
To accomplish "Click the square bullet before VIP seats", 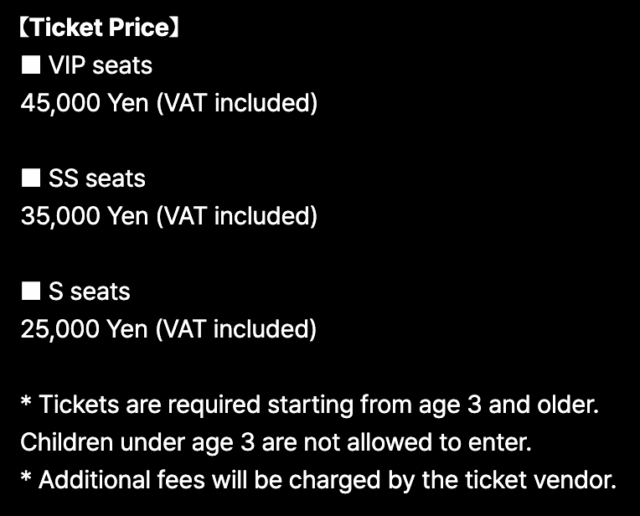I will click(31, 66).
